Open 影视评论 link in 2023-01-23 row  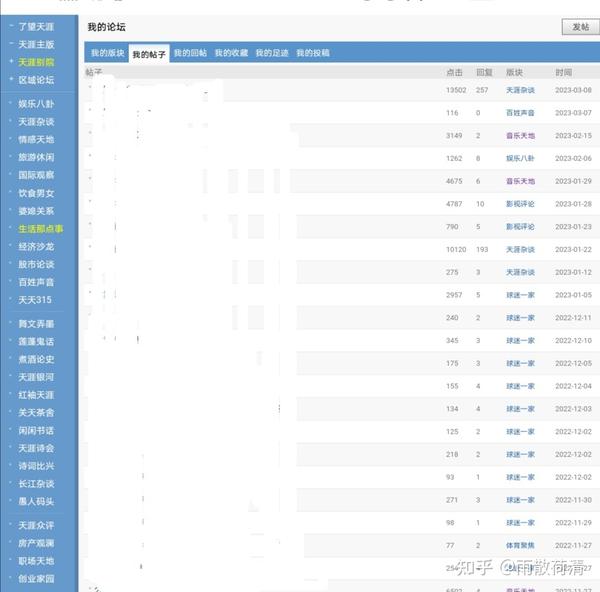[520, 227]
